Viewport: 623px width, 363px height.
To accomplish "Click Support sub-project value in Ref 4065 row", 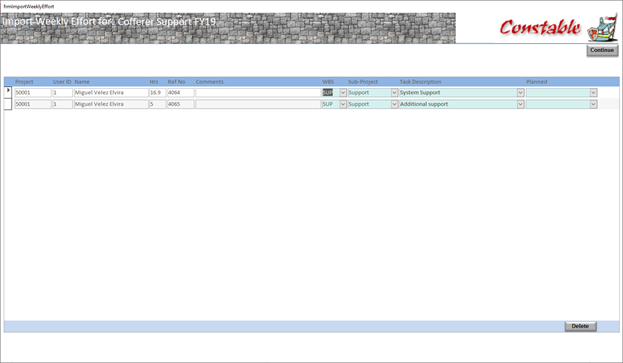I will coord(358,104).
